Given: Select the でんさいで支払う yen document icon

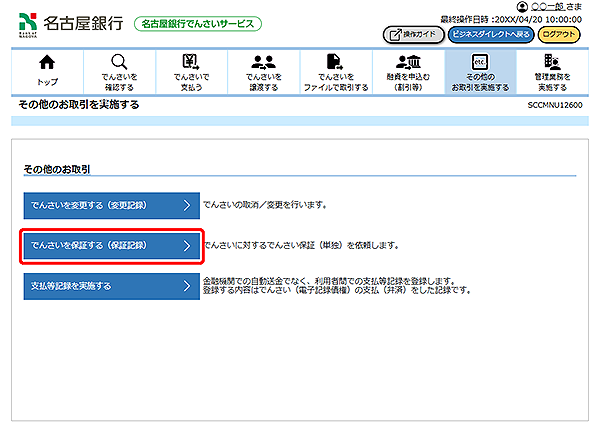Looking at the screenshot, I should pyautogui.click(x=191, y=62).
